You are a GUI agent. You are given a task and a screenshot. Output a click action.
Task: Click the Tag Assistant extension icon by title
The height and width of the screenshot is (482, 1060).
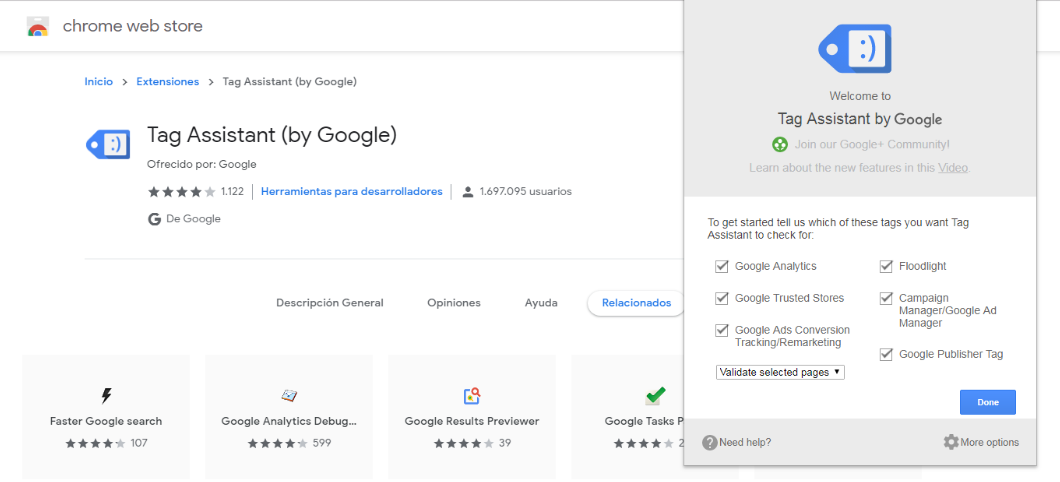[x=107, y=144]
